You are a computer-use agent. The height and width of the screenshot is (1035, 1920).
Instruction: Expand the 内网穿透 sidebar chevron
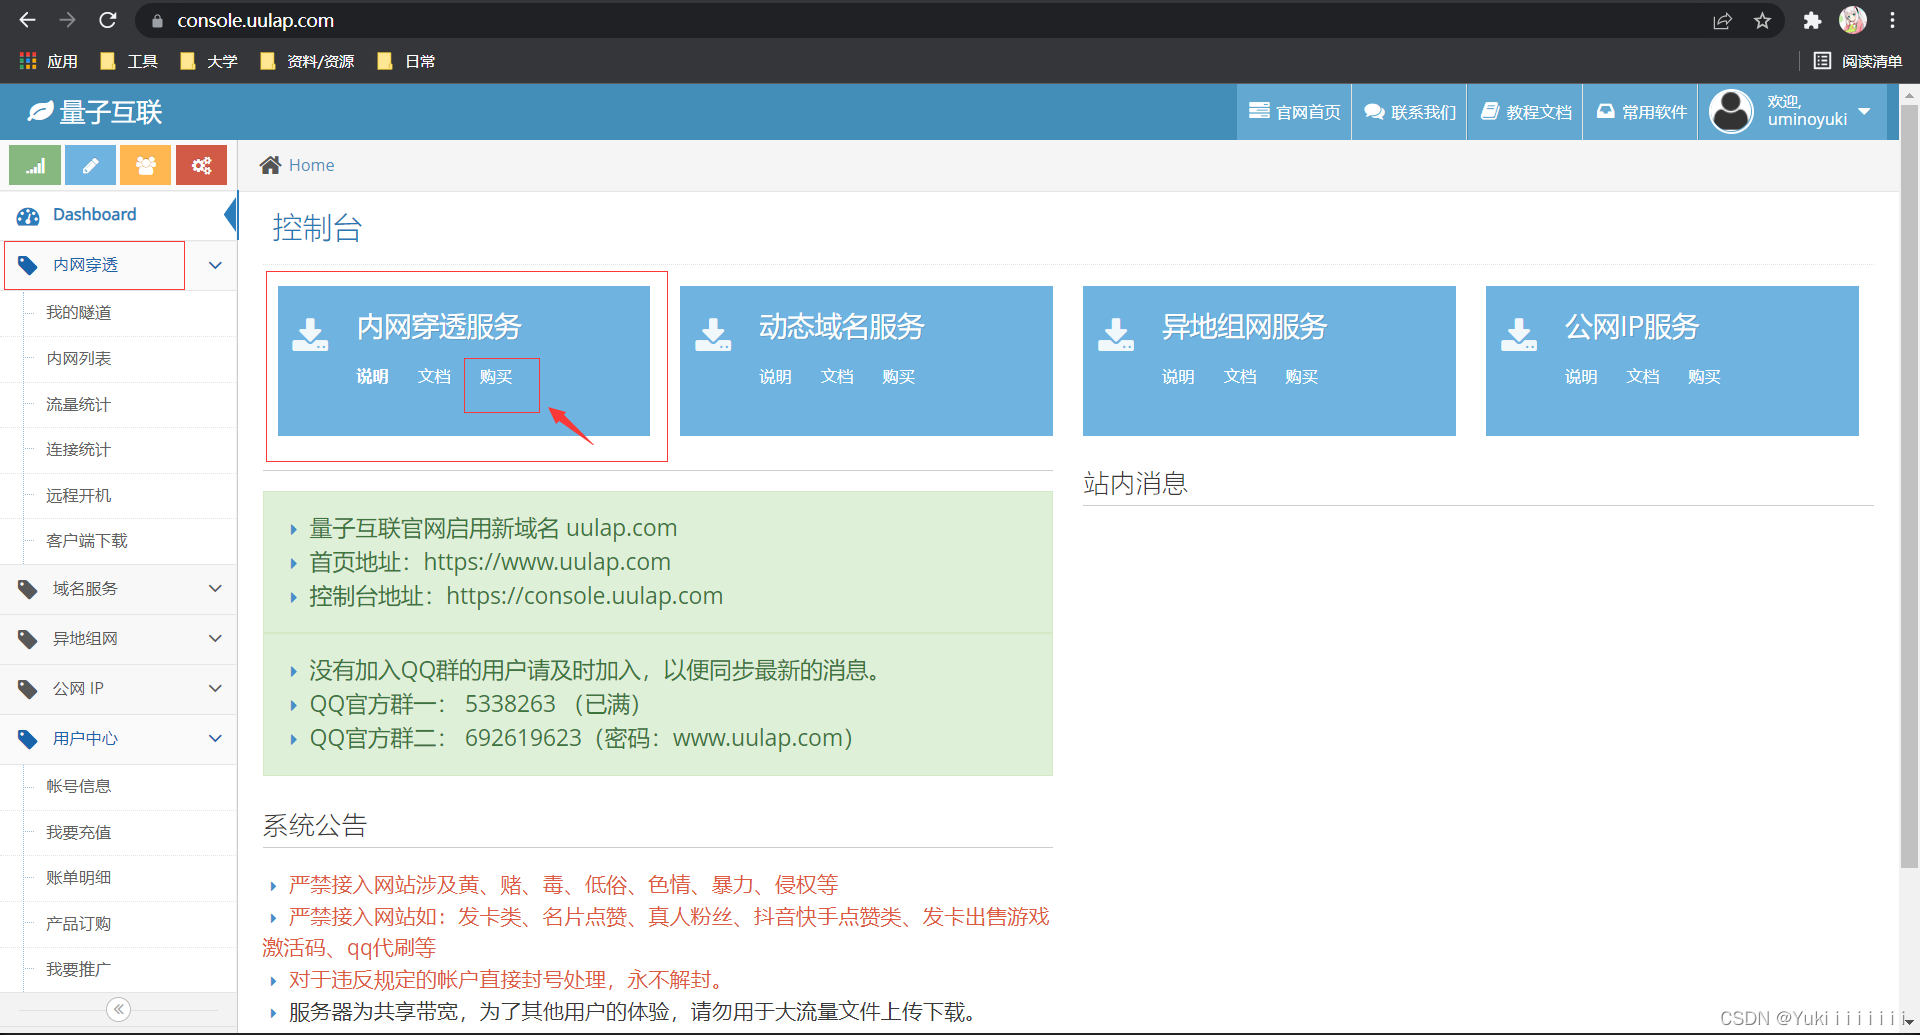pyautogui.click(x=215, y=265)
